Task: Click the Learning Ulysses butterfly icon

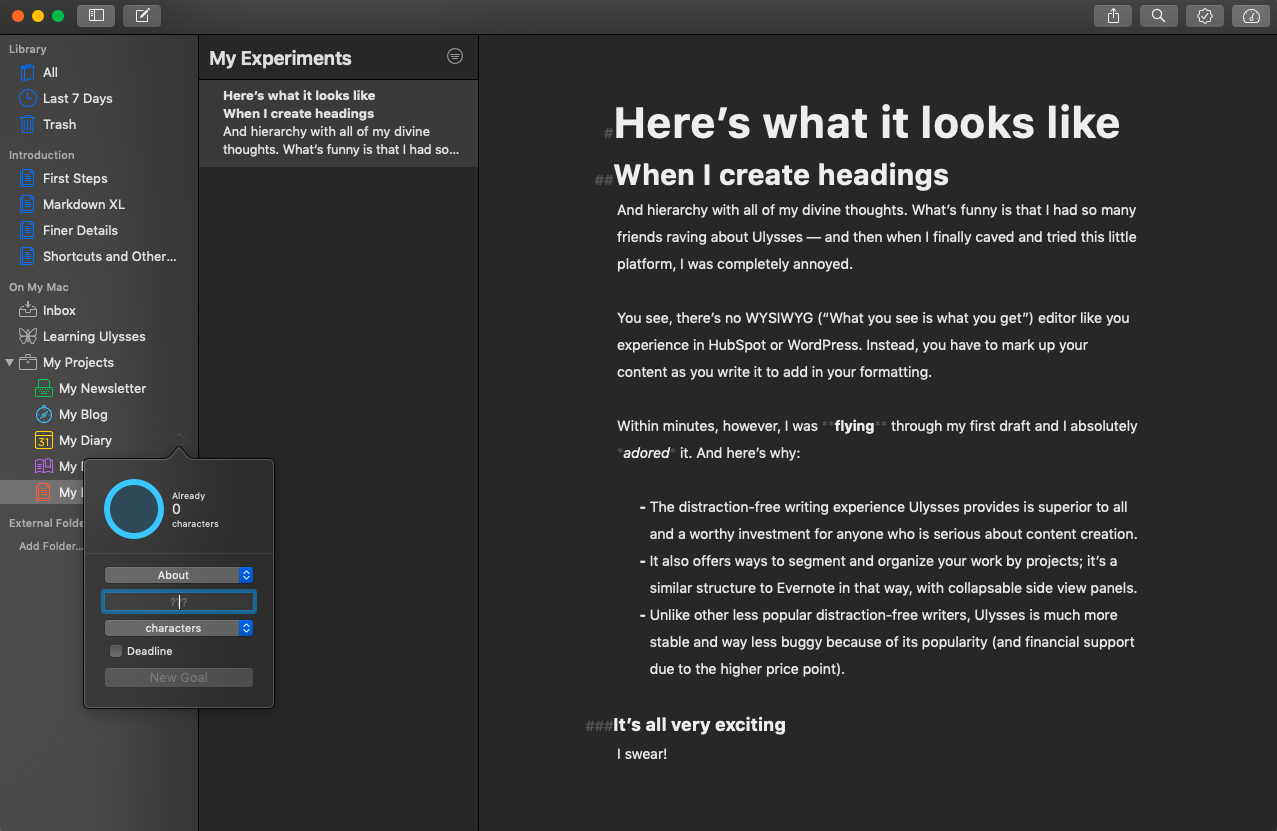Action: click(27, 336)
